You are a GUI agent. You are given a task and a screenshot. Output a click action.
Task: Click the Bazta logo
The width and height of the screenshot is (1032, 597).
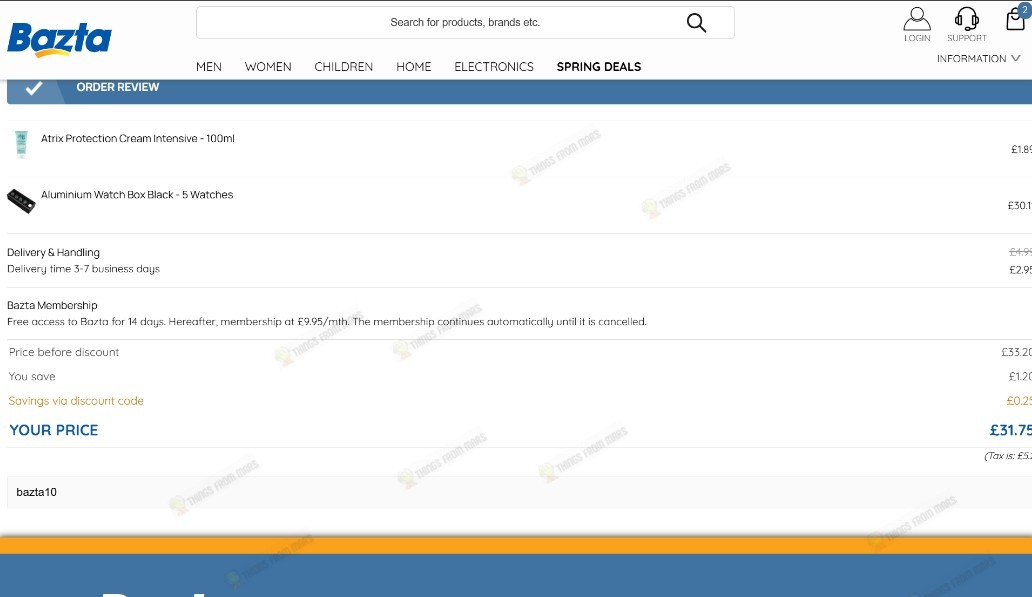59,39
